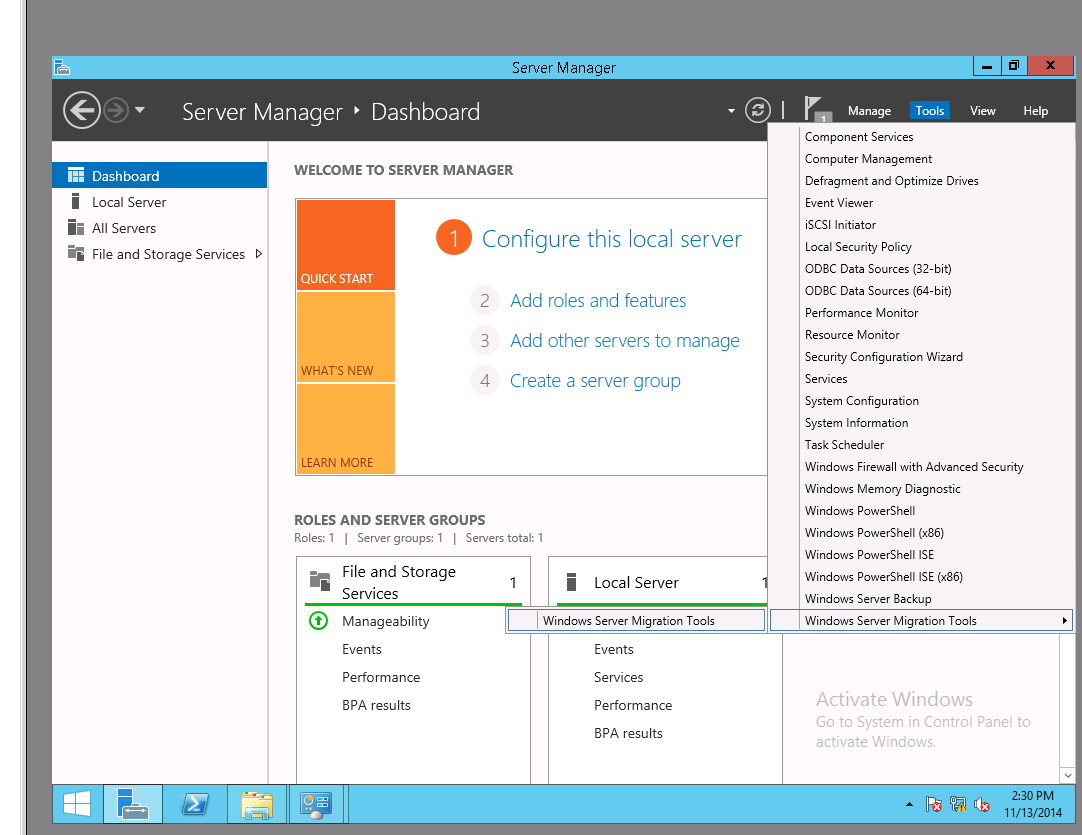Select Dashboard in the left pane
Screen dimensions: 1082x835
pyautogui.click(x=159, y=176)
